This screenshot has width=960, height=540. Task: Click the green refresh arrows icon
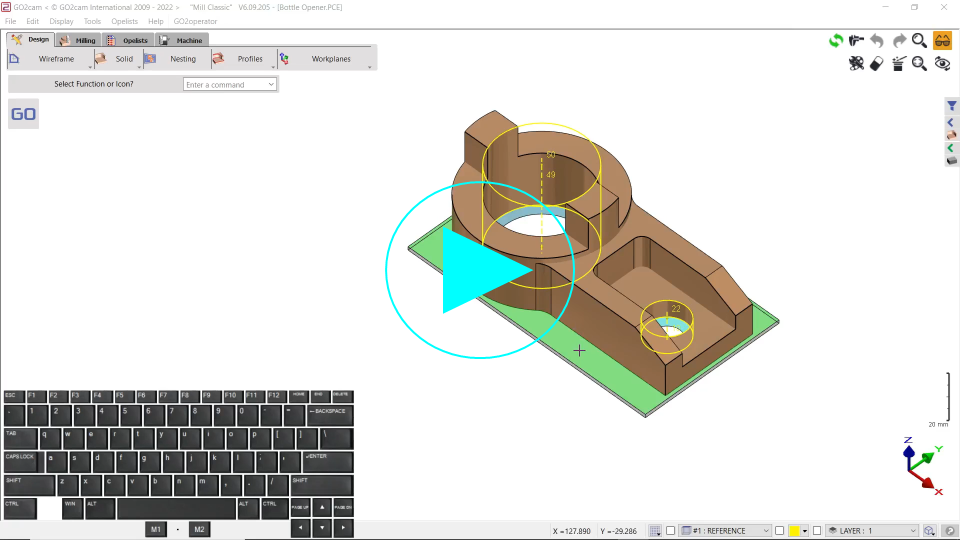point(836,41)
